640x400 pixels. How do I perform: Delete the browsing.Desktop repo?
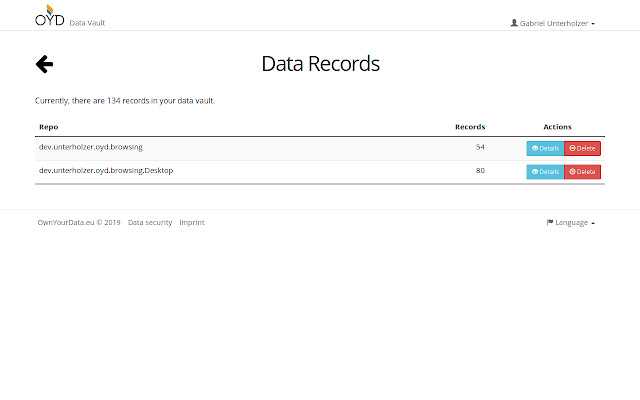pyautogui.click(x=582, y=172)
